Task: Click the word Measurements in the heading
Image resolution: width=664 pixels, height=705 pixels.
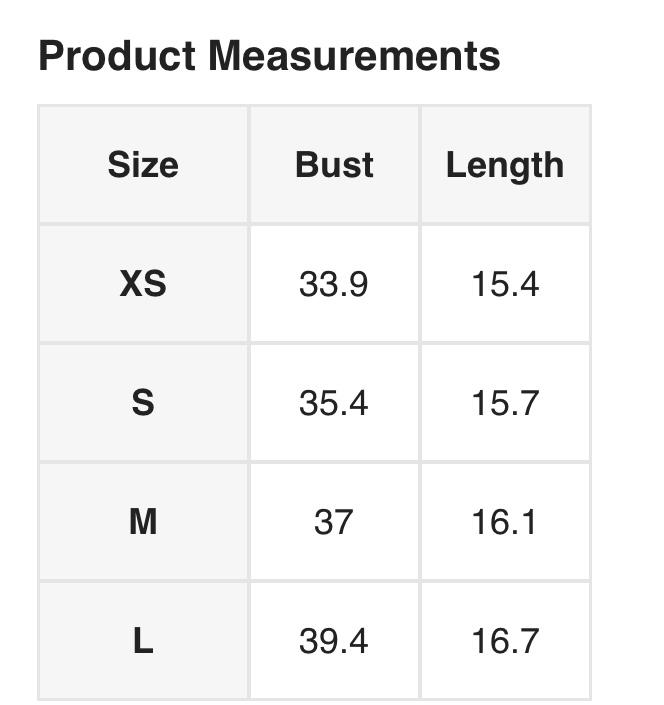Action: [354, 56]
